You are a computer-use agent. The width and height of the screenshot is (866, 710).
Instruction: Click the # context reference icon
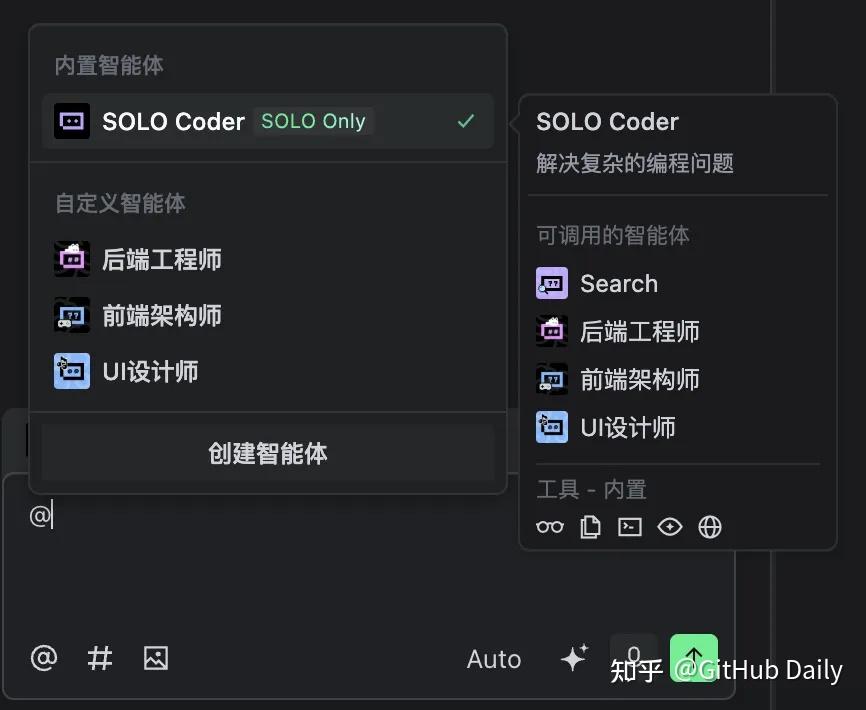coord(100,658)
